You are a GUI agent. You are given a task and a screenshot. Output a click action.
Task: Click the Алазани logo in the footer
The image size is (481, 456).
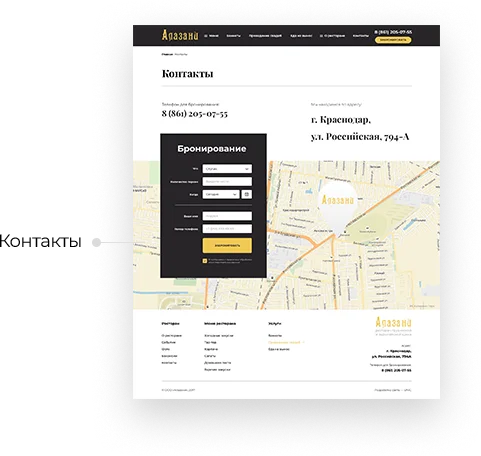point(393,322)
